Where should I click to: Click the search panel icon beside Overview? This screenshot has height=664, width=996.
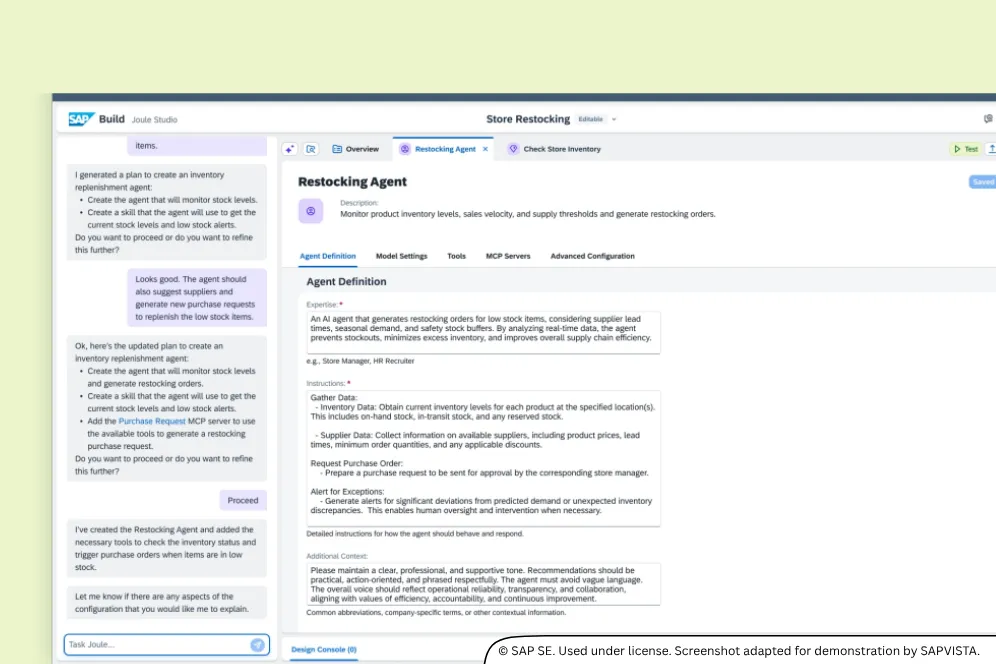311,149
